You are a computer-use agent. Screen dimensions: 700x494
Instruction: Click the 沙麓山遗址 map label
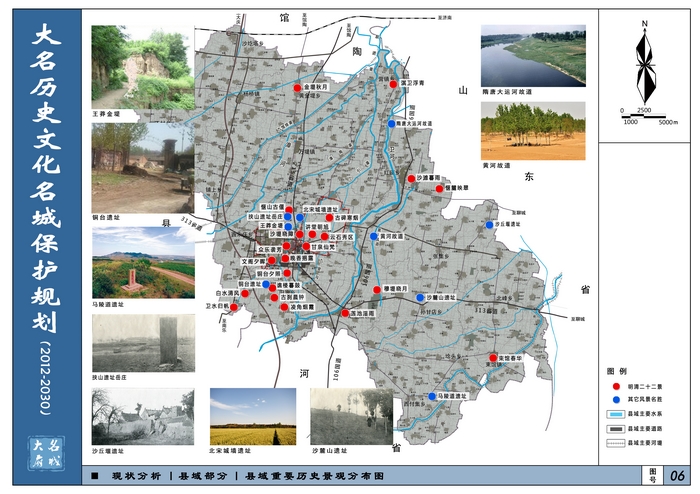pyautogui.click(x=441, y=297)
